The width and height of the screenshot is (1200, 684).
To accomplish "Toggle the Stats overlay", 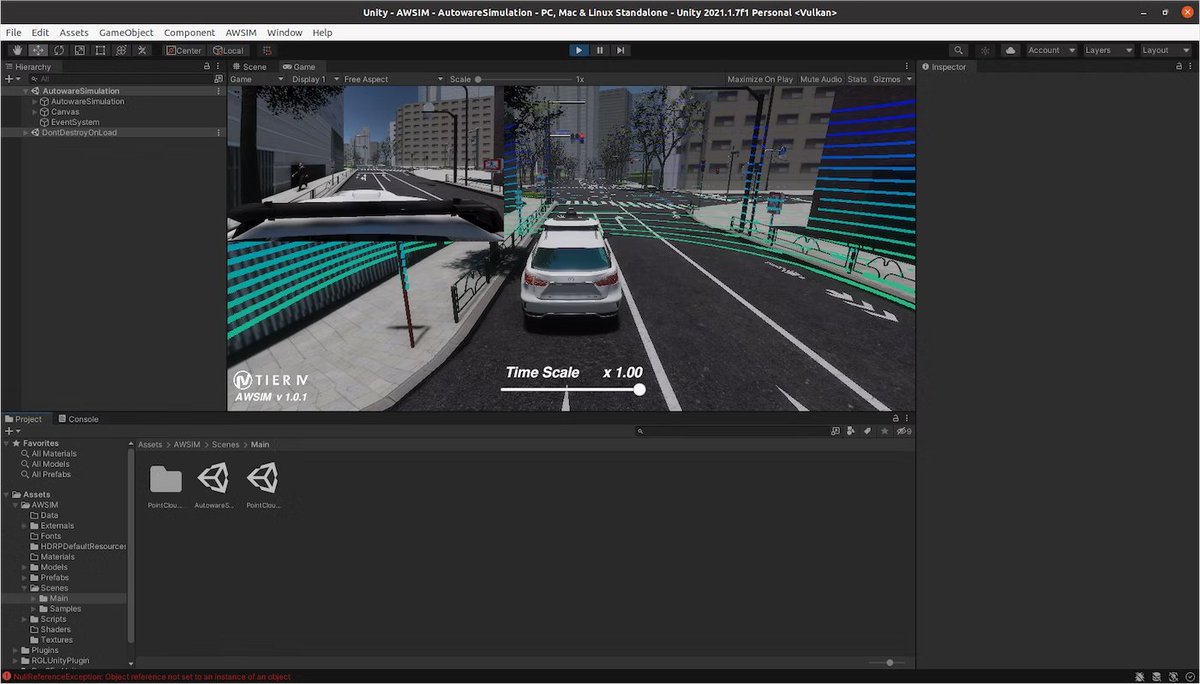I will click(x=857, y=79).
